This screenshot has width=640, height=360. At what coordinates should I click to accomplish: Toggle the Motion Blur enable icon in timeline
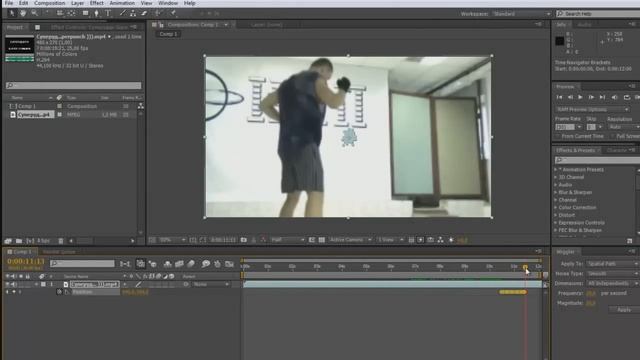pos(191,264)
